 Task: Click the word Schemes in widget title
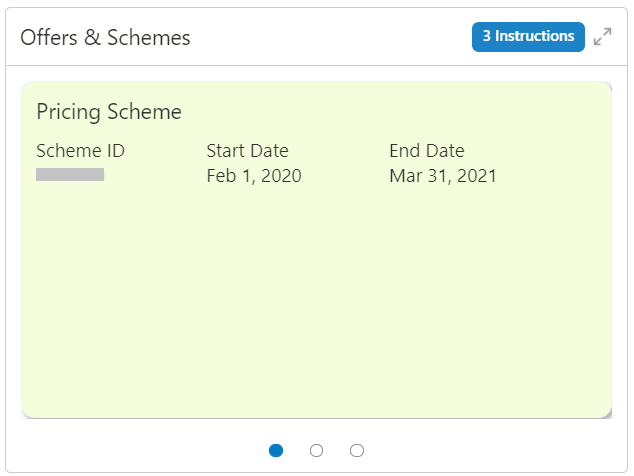click(148, 38)
